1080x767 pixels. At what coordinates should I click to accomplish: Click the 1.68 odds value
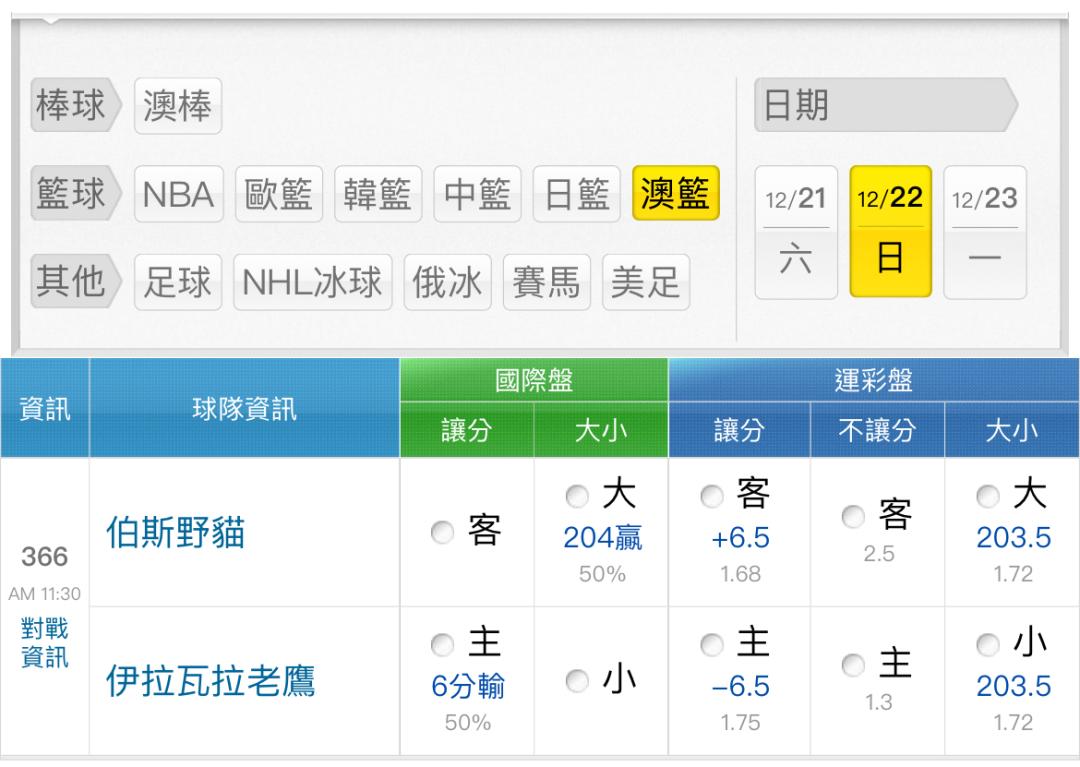point(740,574)
